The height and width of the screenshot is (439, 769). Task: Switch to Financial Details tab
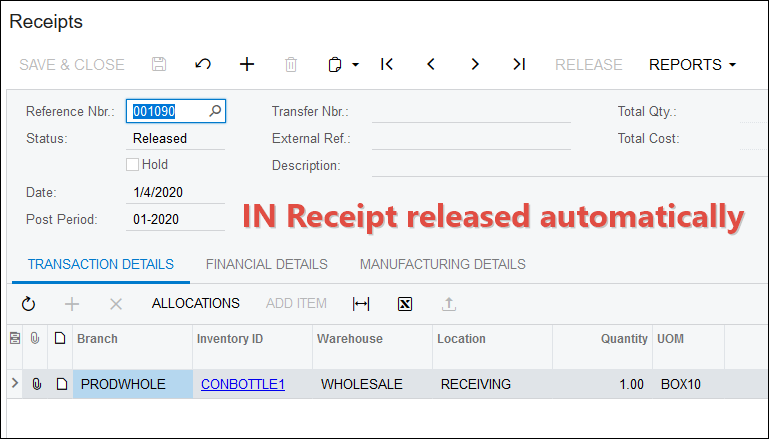266,264
